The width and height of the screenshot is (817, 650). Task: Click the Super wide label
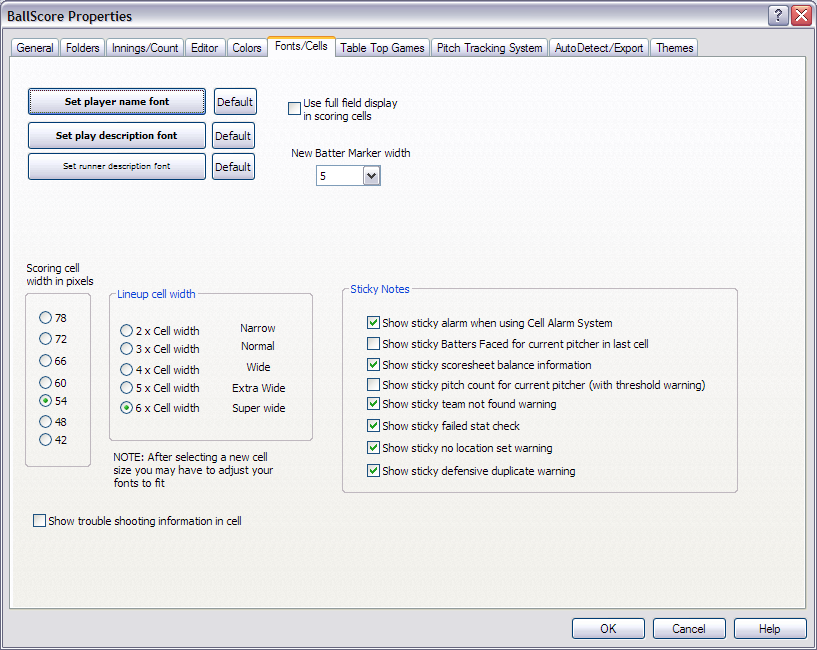(x=258, y=408)
